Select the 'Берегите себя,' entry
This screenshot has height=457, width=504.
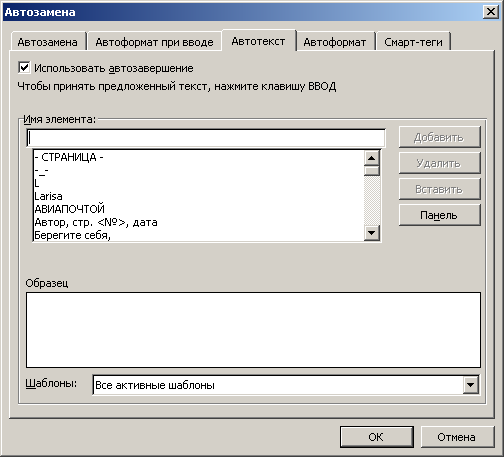pos(199,235)
